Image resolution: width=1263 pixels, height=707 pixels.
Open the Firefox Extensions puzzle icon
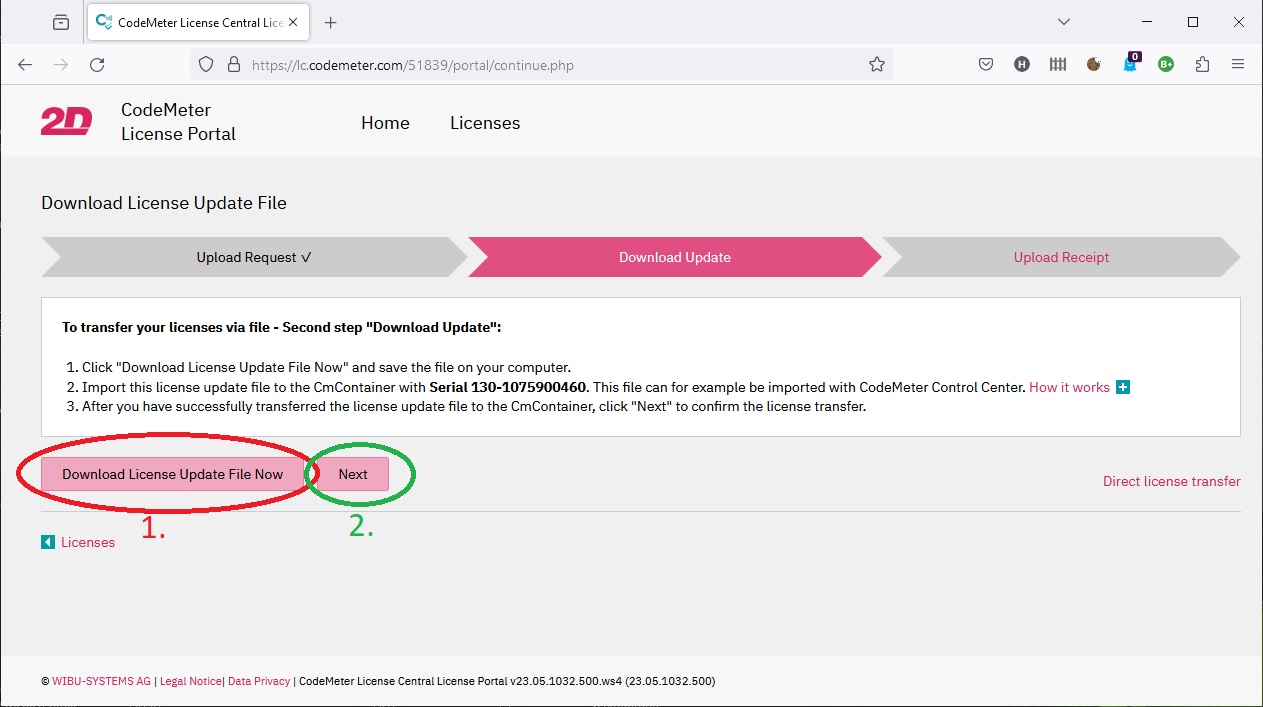pyautogui.click(x=1202, y=64)
